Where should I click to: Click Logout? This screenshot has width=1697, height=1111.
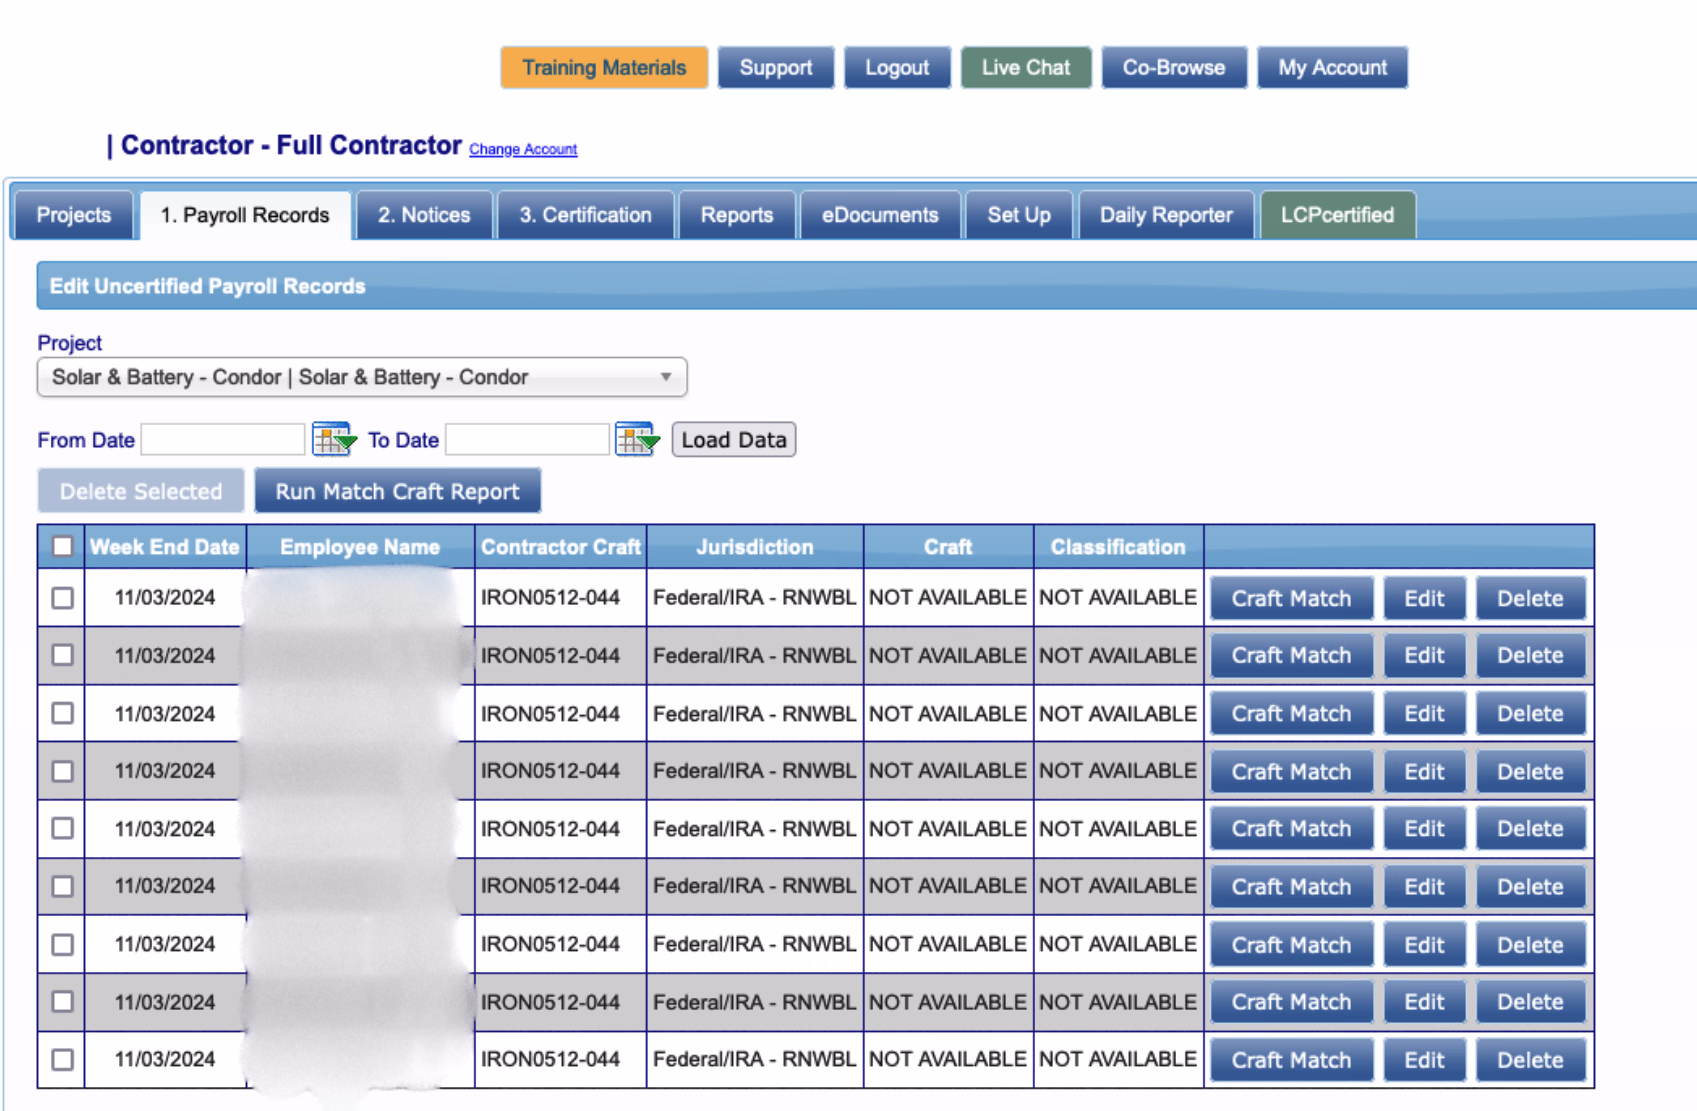(897, 68)
